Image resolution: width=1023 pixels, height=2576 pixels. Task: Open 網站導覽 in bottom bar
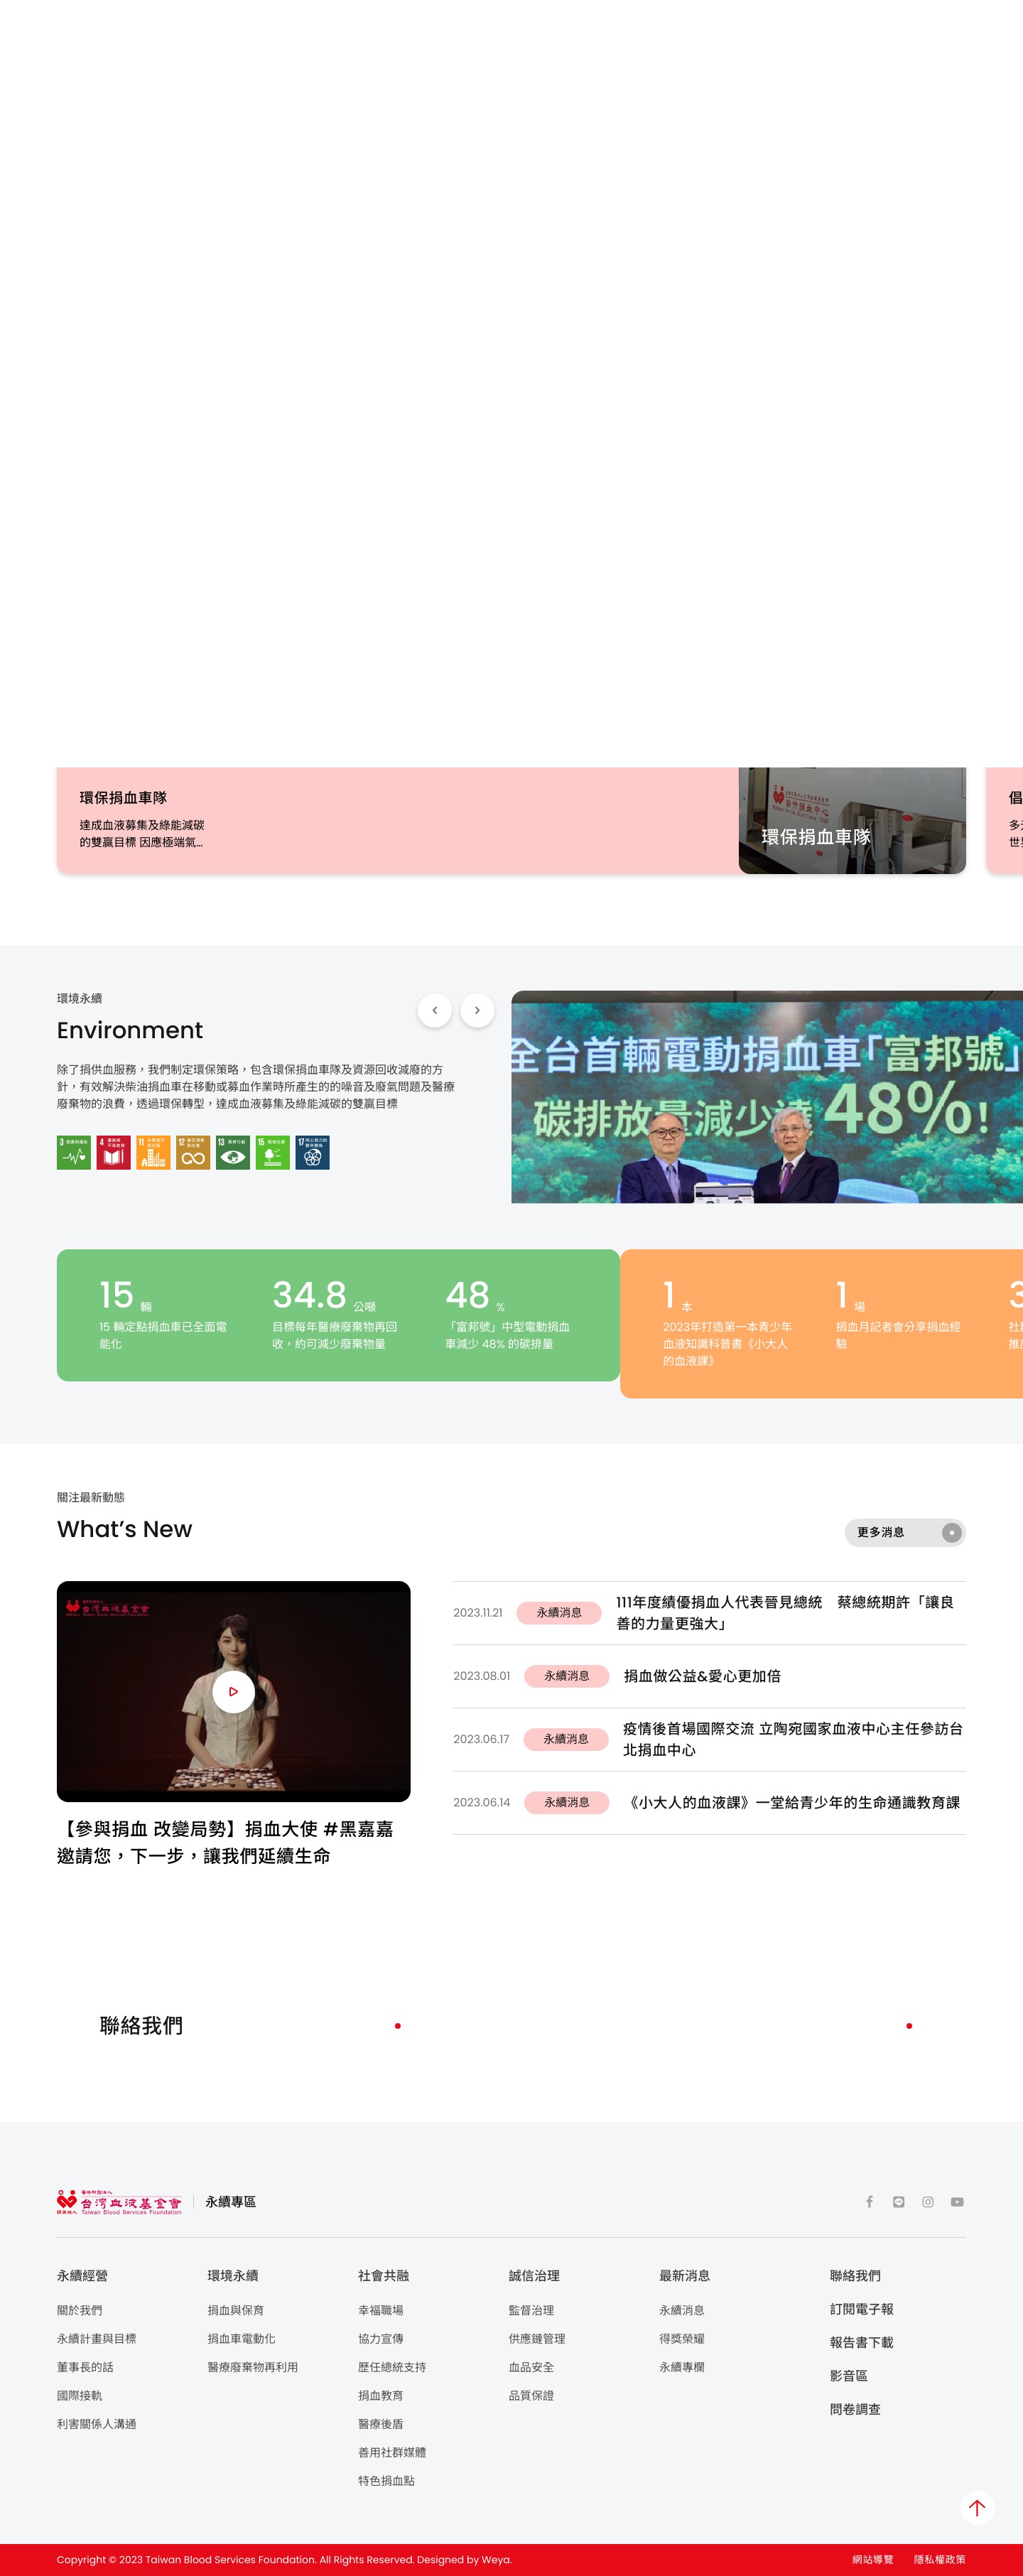872,2559
